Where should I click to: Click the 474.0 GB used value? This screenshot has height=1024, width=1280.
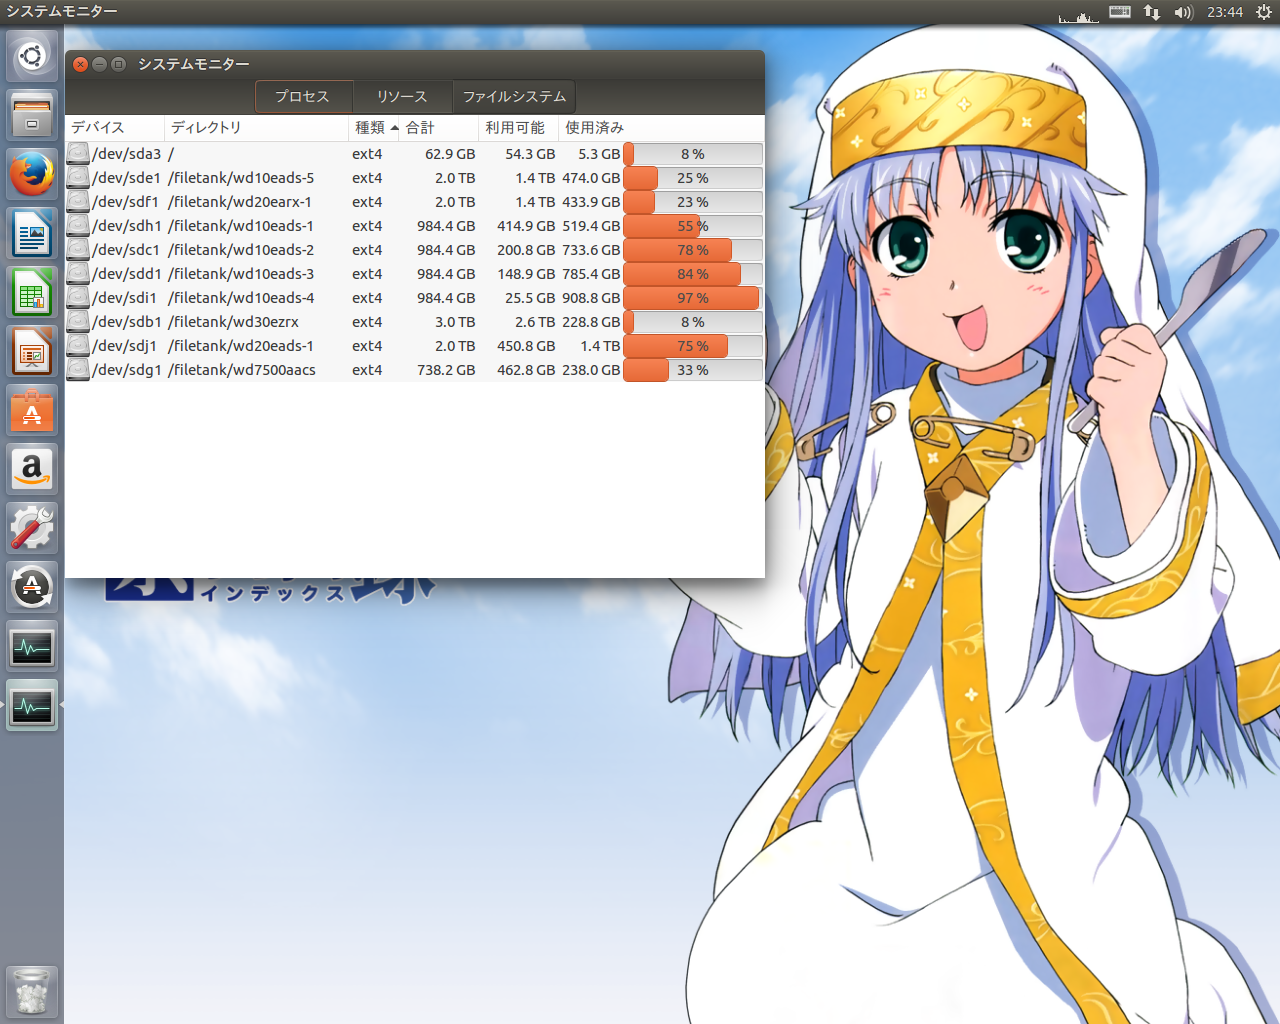point(591,178)
